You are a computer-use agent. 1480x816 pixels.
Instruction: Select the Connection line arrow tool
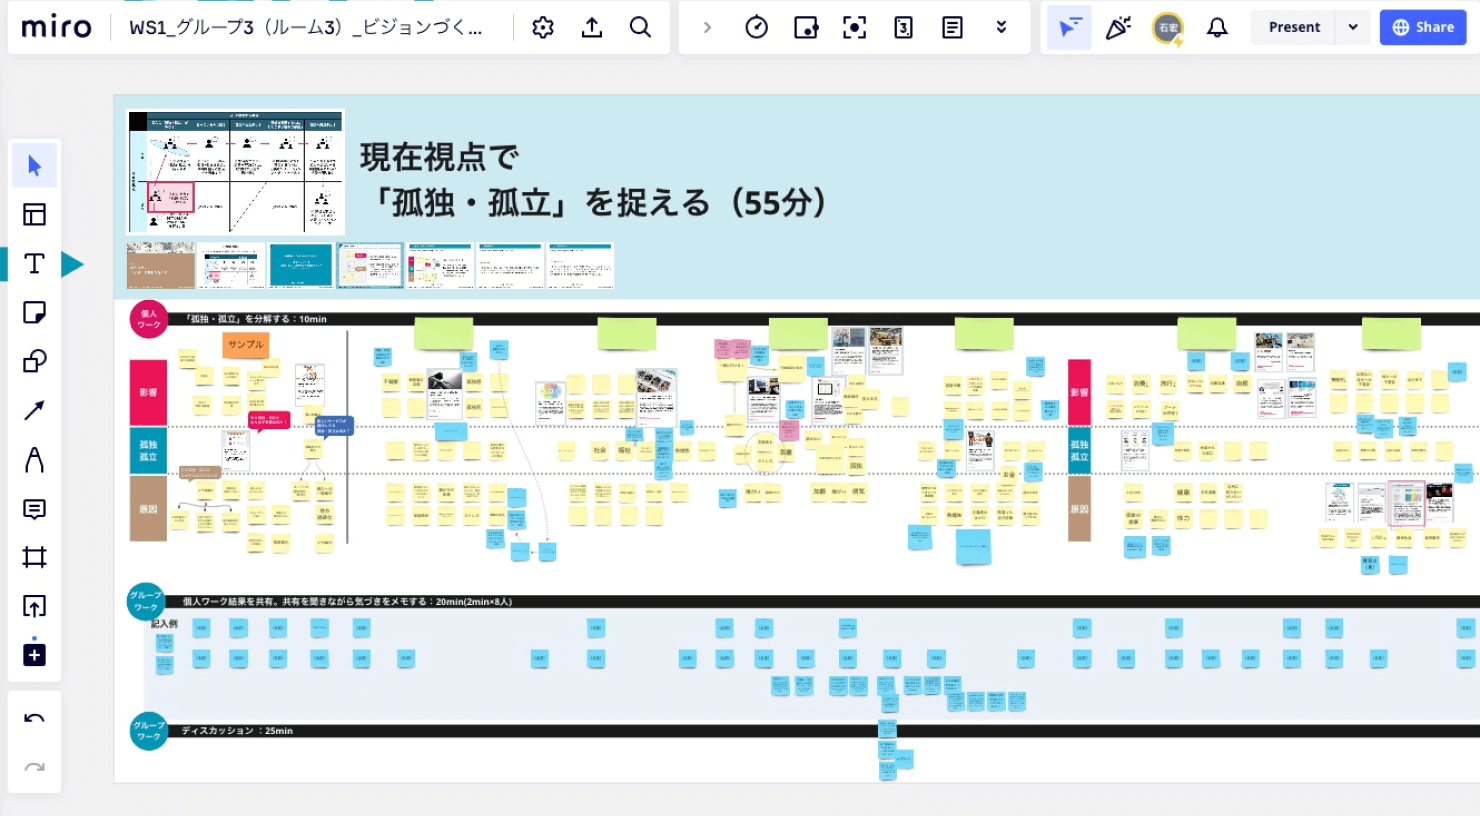35,410
